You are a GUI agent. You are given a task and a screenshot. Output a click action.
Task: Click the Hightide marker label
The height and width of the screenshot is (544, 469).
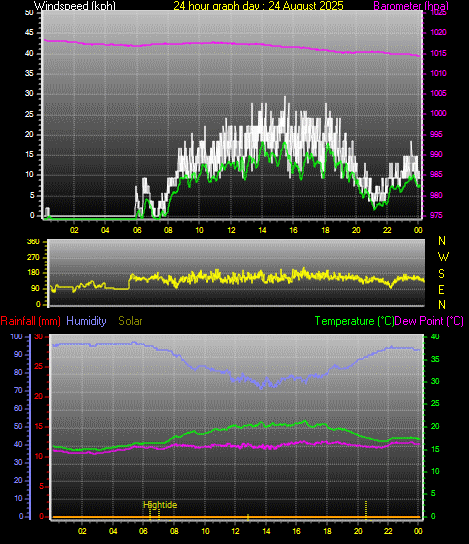point(160,505)
